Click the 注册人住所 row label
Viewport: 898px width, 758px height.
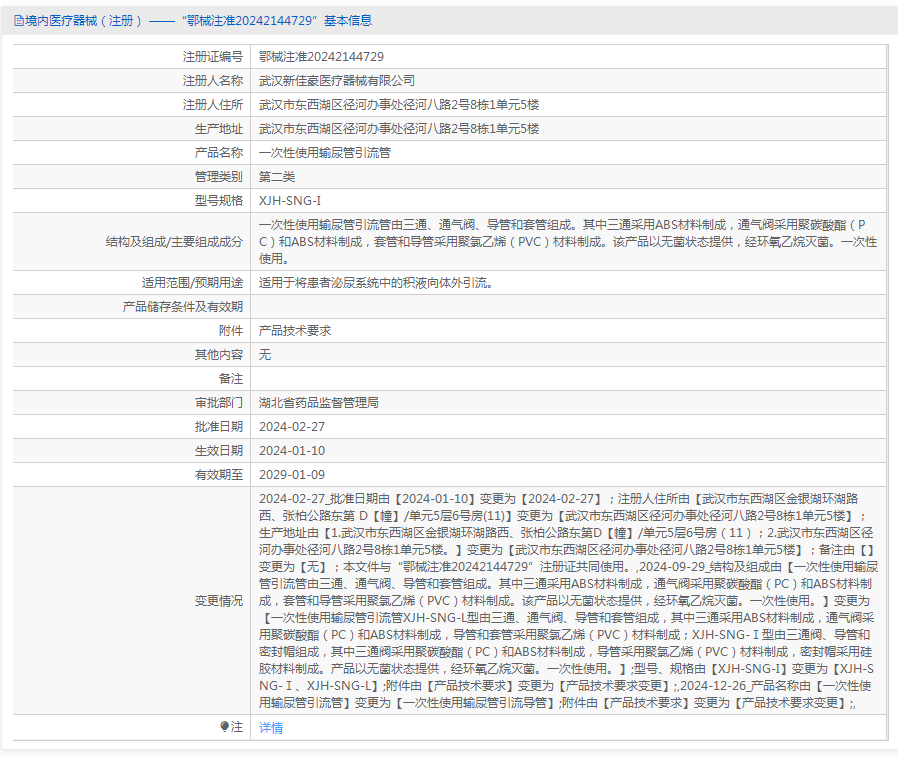(212, 105)
